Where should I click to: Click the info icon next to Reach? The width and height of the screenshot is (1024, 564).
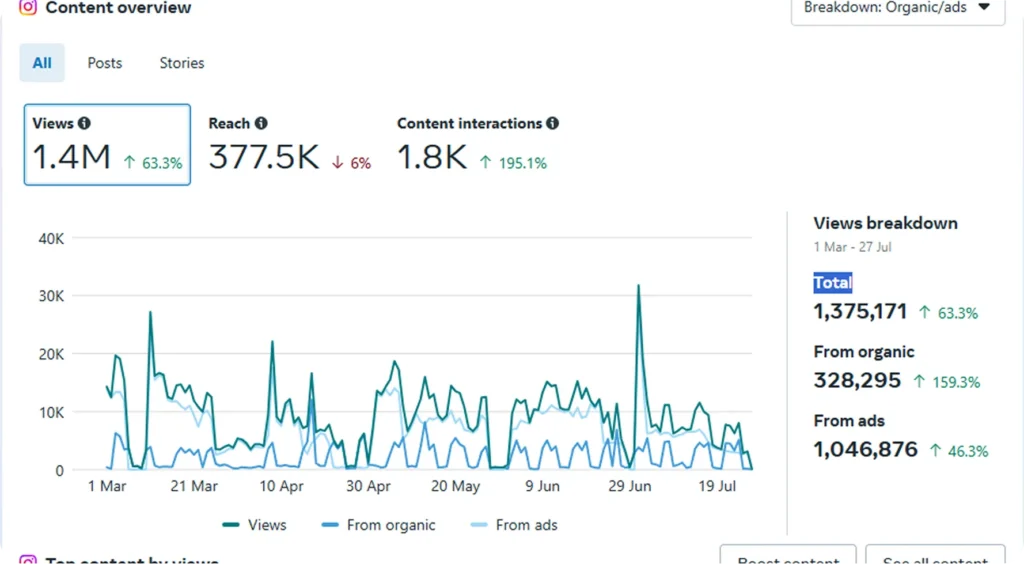point(261,123)
